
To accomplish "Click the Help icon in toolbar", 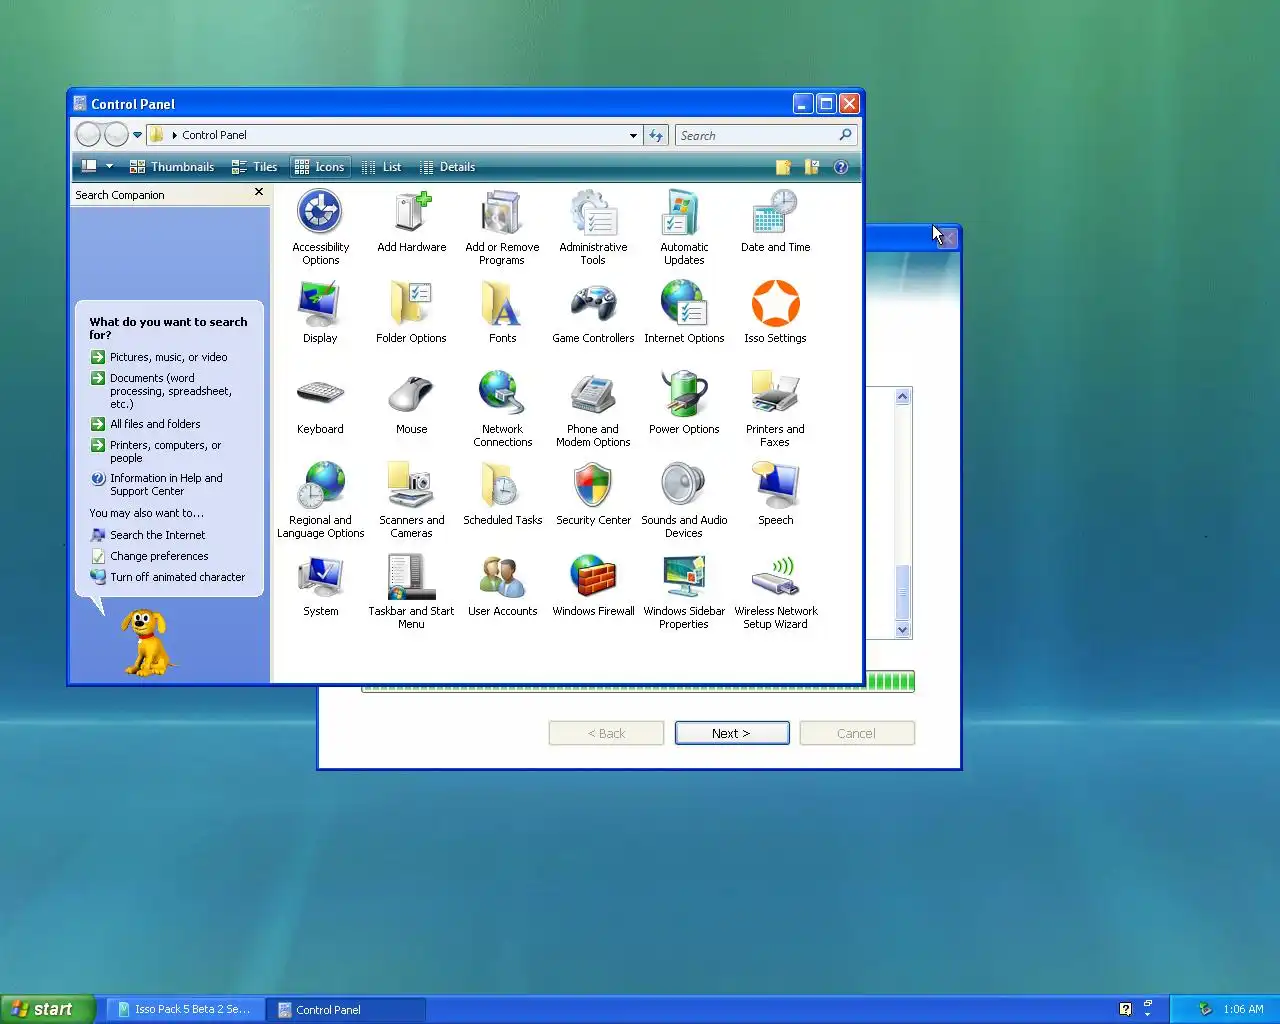I will tap(841, 167).
